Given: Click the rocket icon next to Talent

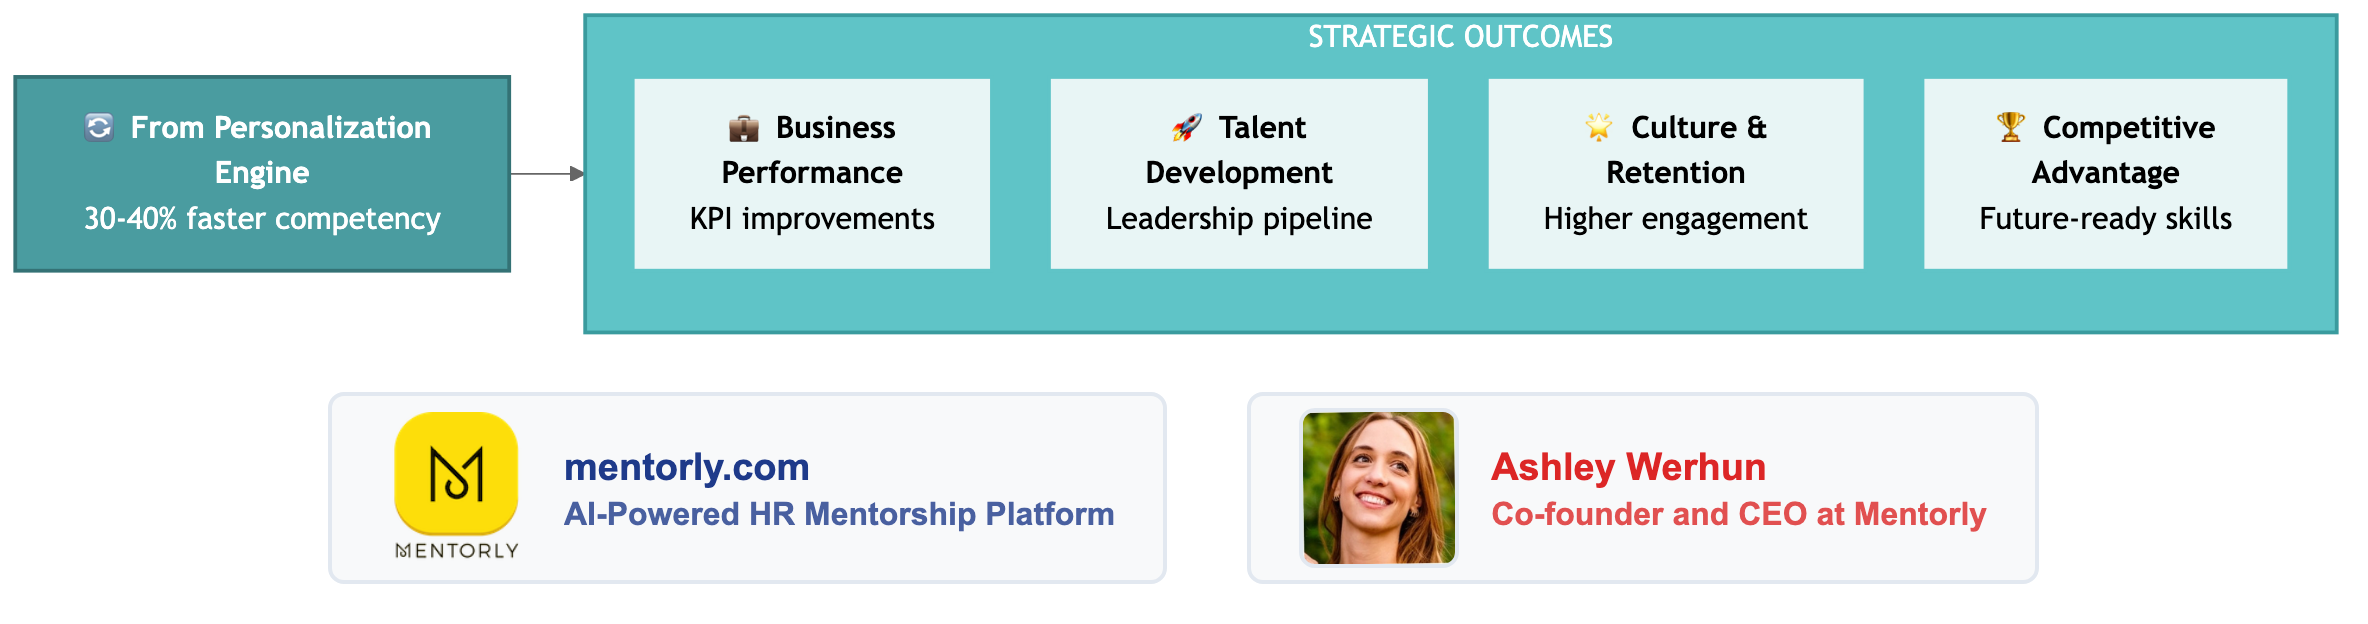Looking at the screenshot, I should pos(1186,128).
